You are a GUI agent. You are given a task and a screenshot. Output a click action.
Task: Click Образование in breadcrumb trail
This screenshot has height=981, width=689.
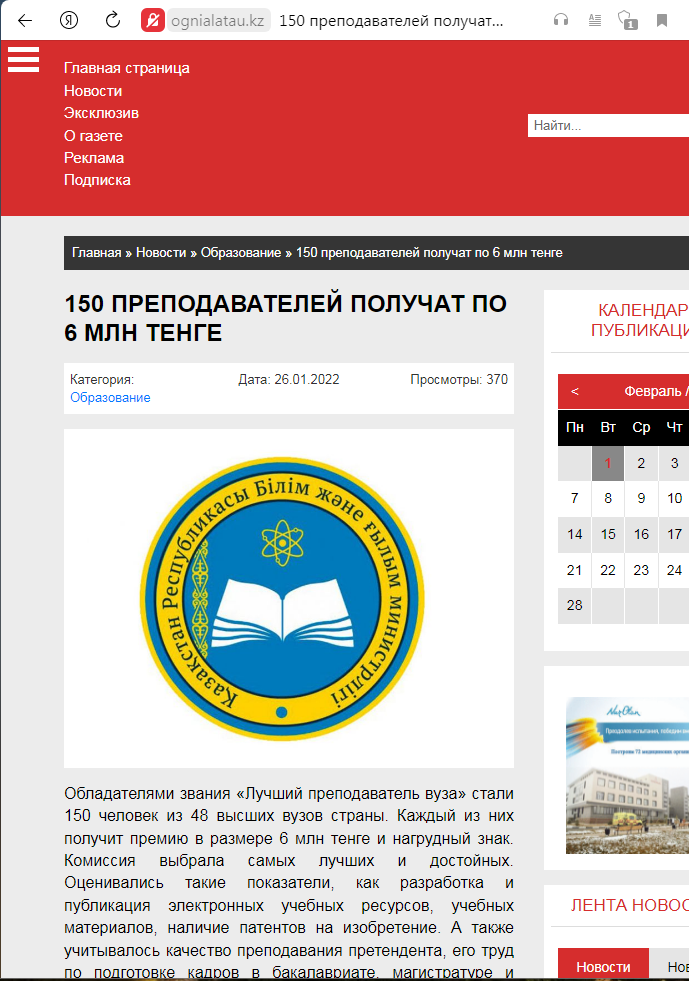[x=241, y=253]
